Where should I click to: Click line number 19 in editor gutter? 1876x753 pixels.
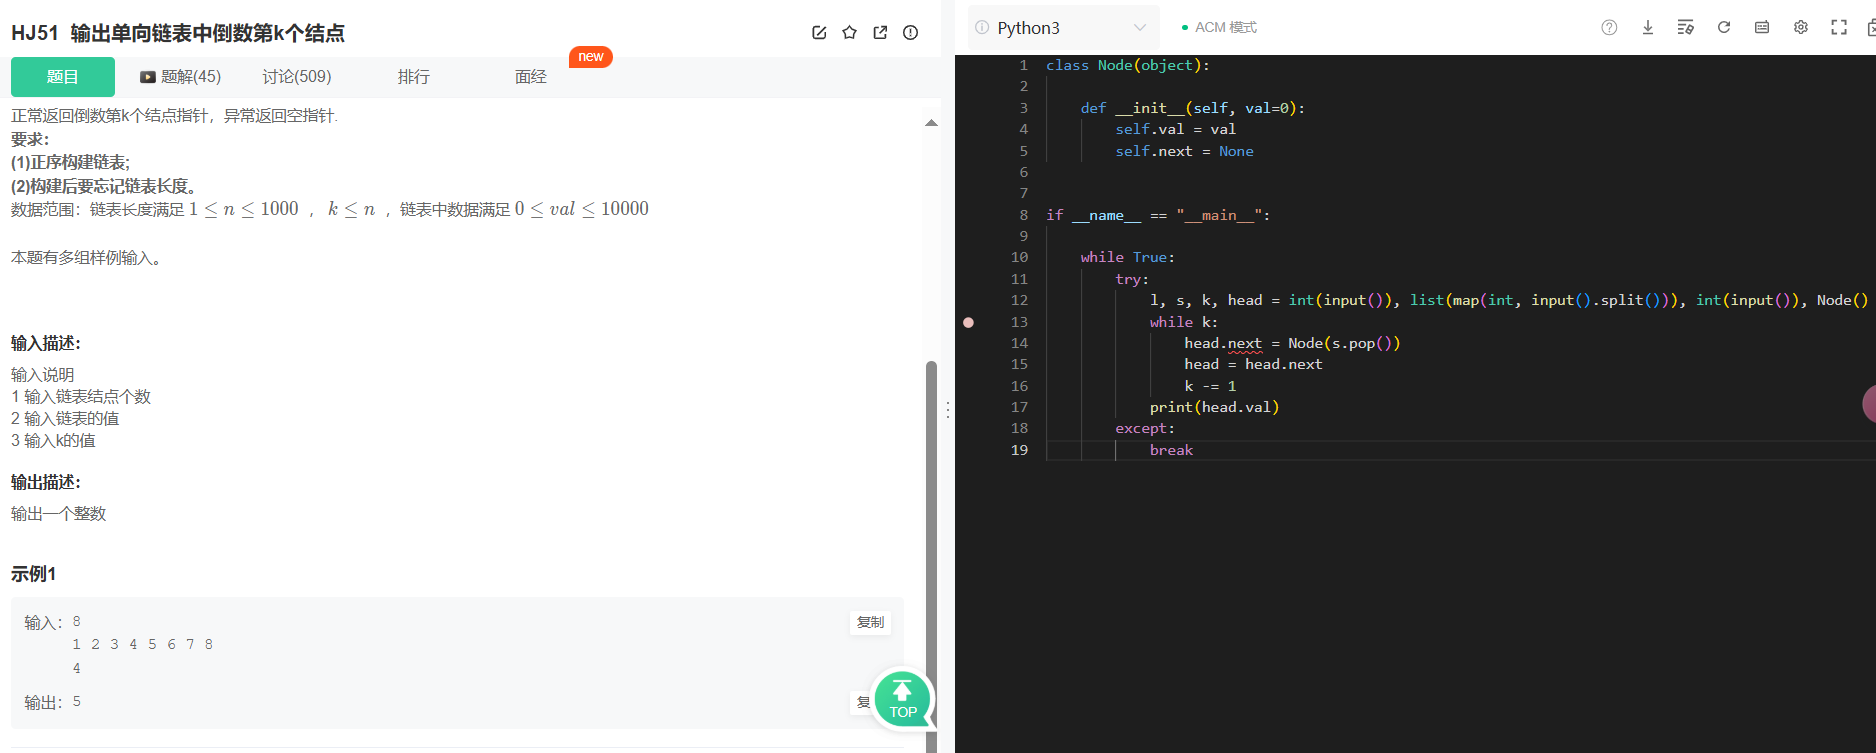coord(1019,450)
